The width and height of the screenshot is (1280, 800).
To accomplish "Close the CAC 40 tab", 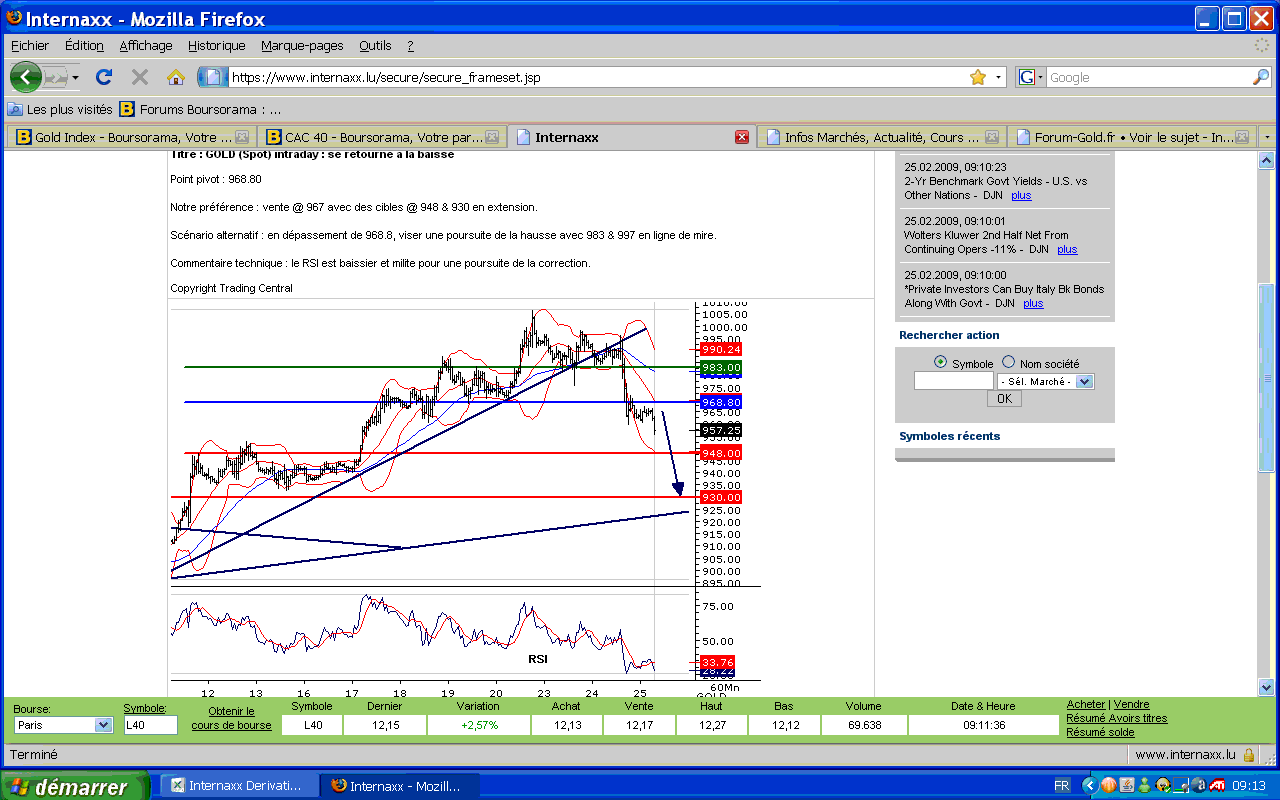I will click(x=492, y=137).
